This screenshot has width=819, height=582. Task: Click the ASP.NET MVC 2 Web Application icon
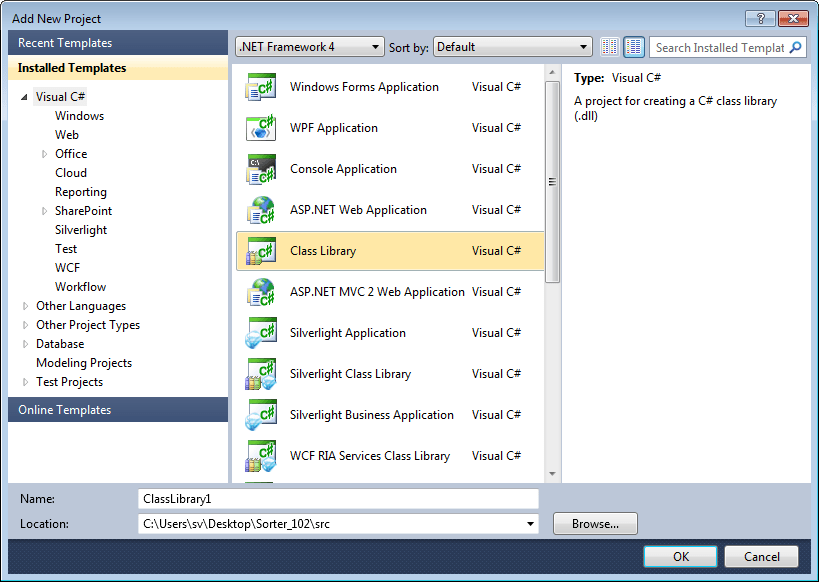[x=261, y=291]
